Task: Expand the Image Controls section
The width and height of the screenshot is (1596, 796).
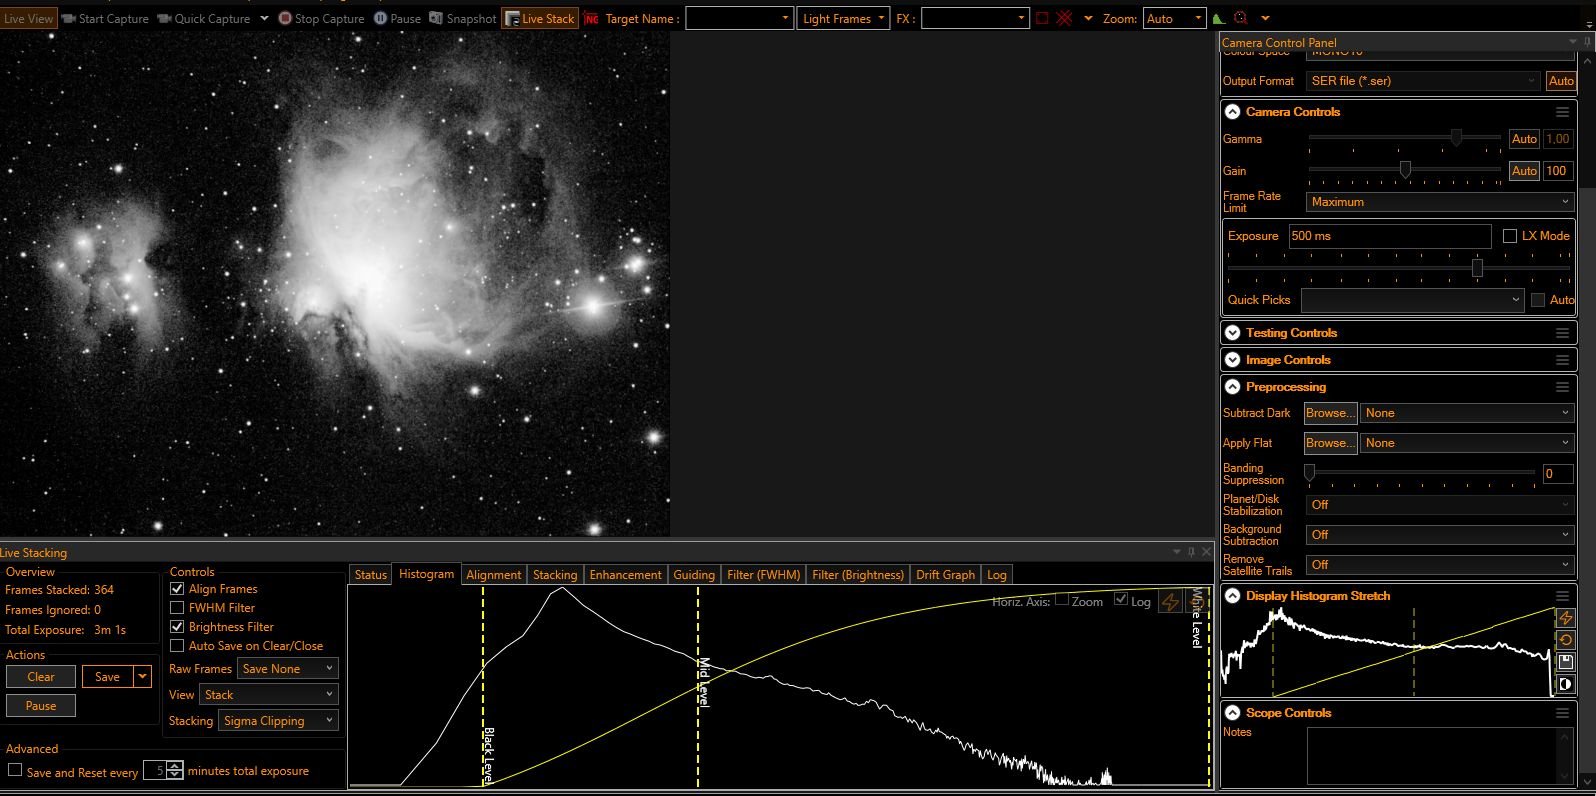Action: click(x=1233, y=360)
